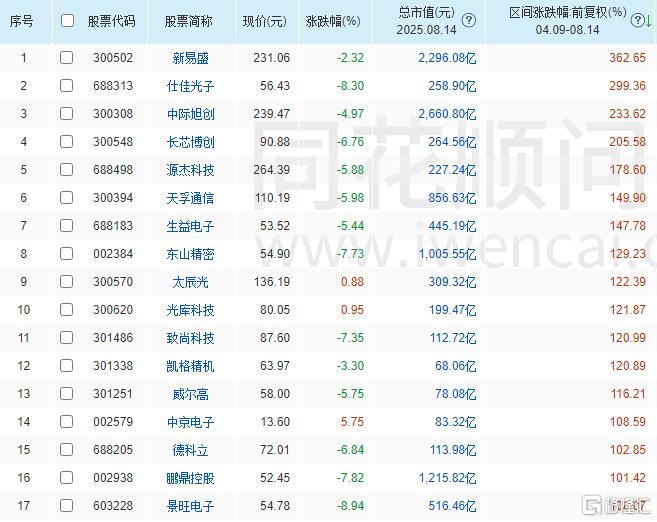Check the box for 300548 长芯博创

coord(66,142)
